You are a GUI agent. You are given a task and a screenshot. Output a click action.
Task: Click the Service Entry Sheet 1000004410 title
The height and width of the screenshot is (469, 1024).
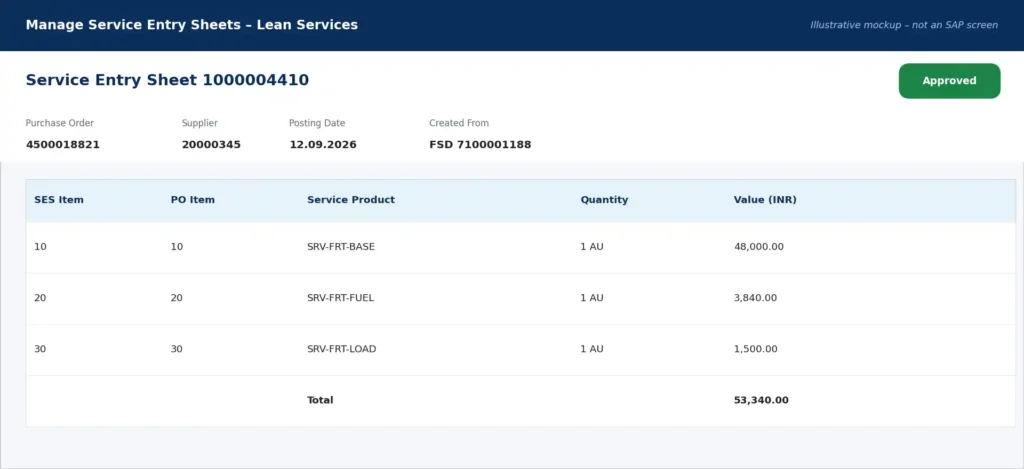coord(167,80)
